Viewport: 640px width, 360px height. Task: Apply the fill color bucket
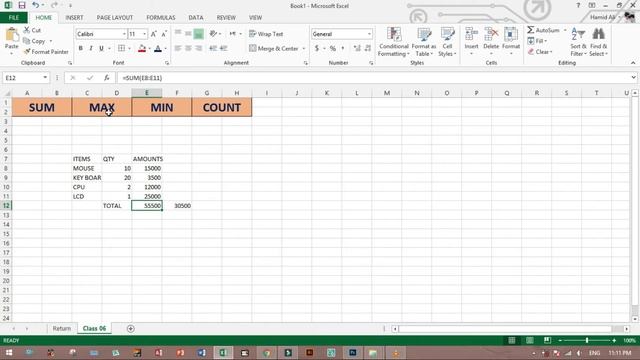coord(142,48)
